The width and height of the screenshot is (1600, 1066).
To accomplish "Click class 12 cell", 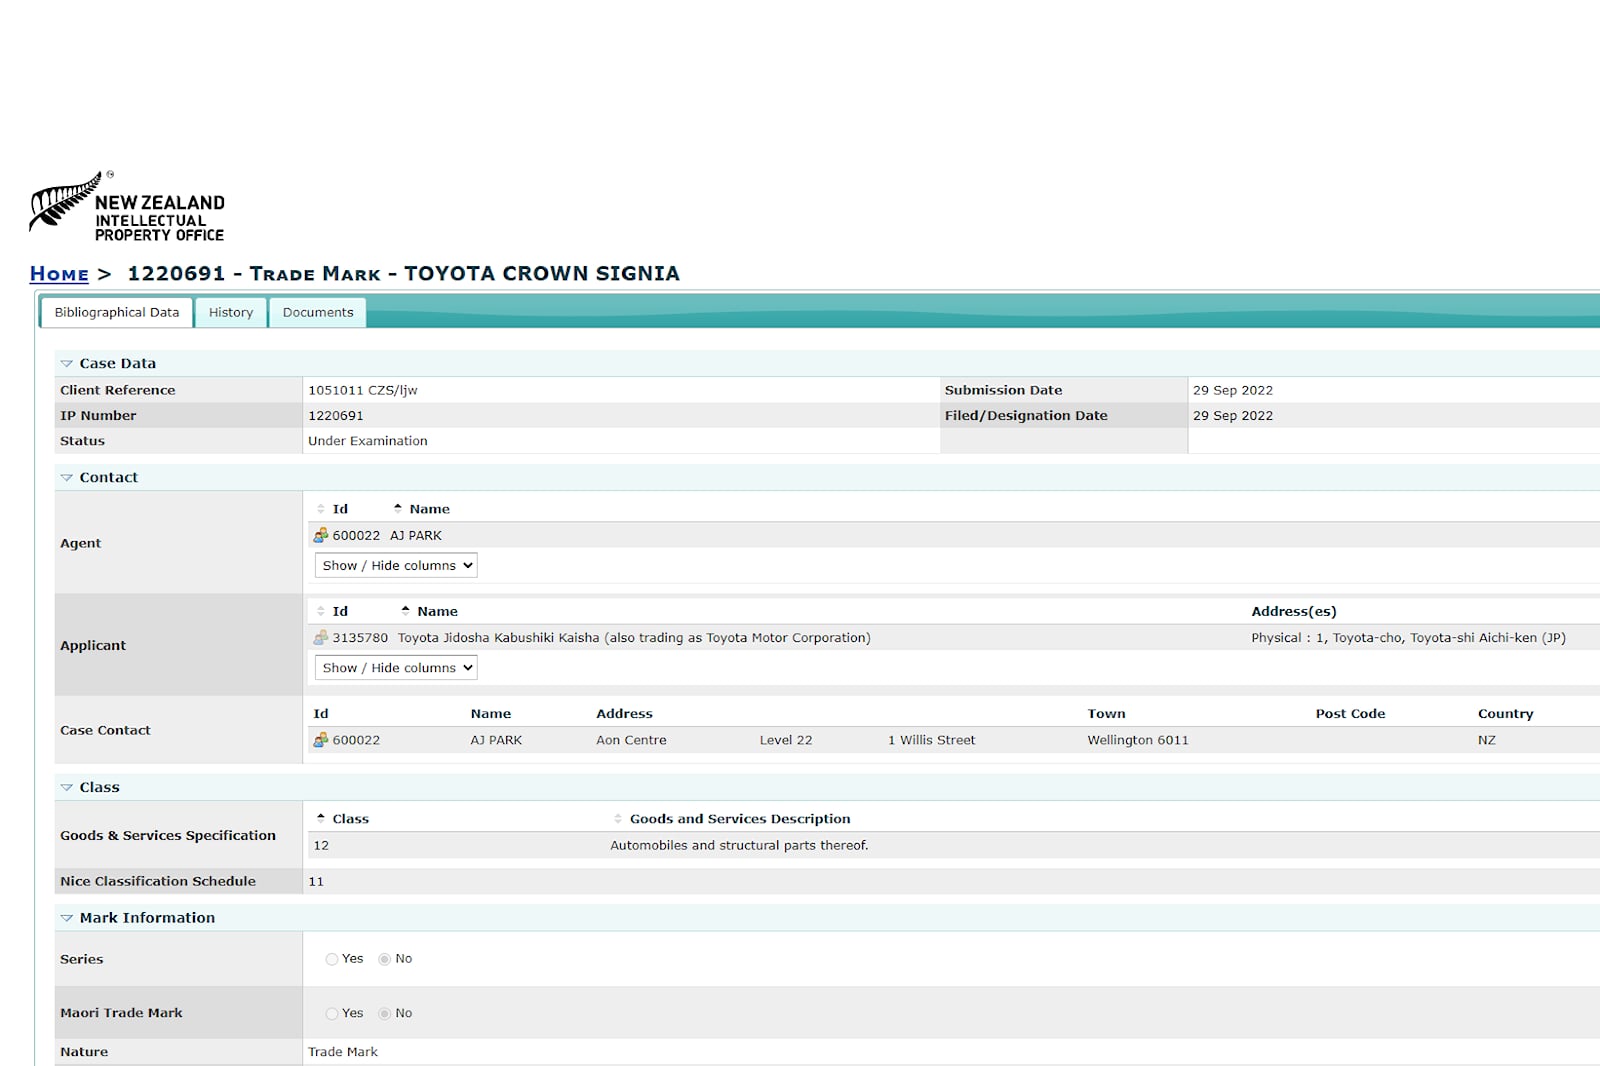I will tap(321, 846).
